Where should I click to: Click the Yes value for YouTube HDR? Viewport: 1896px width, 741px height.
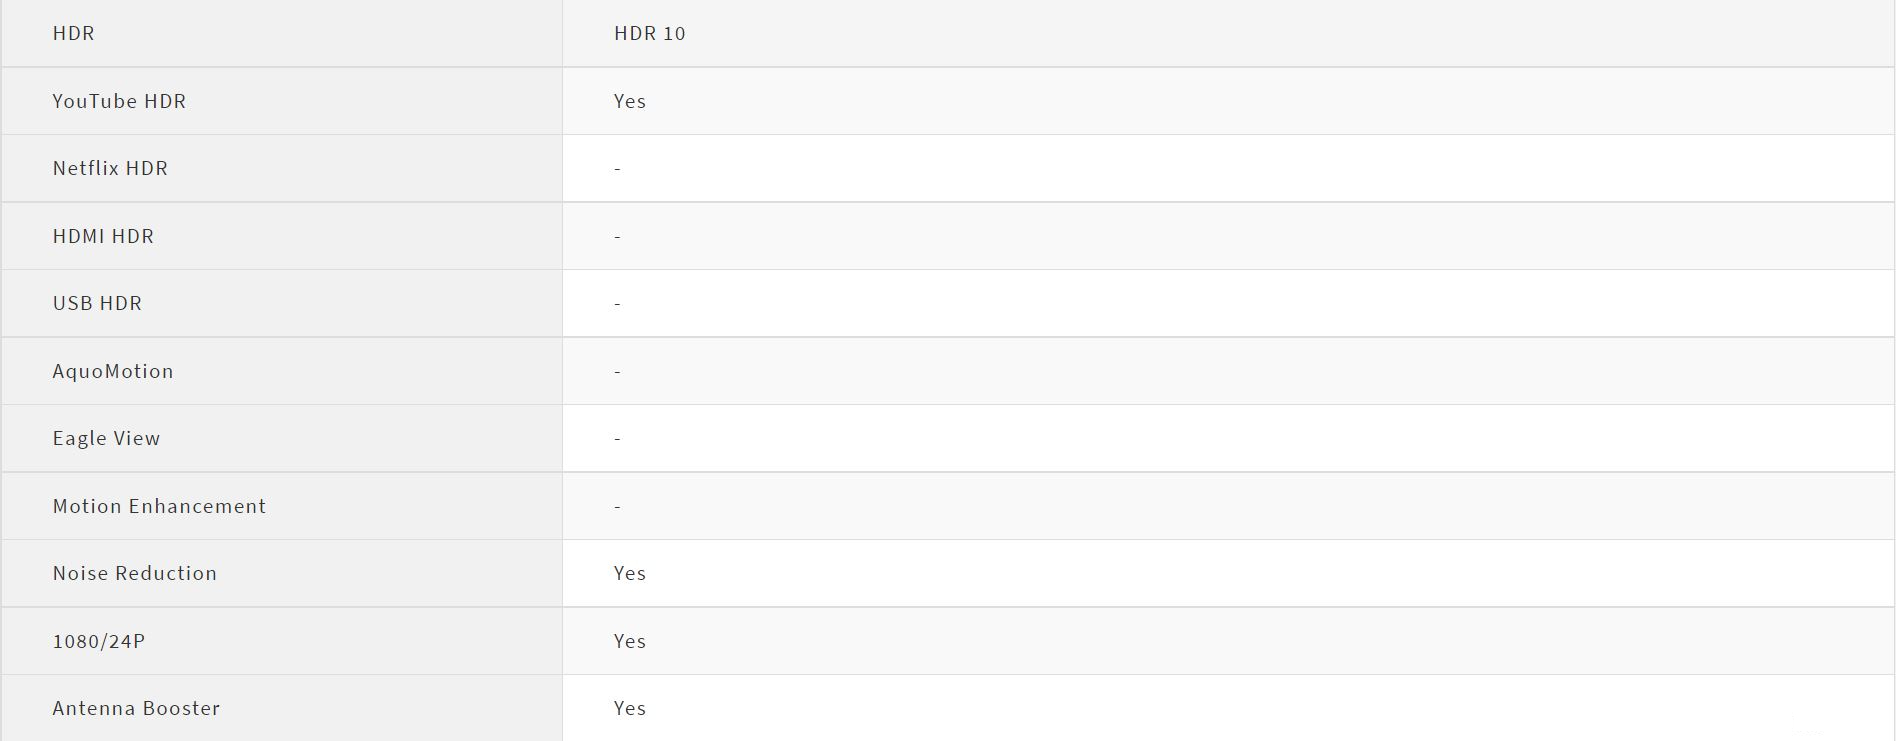pyautogui.click(x=630, y=101)
